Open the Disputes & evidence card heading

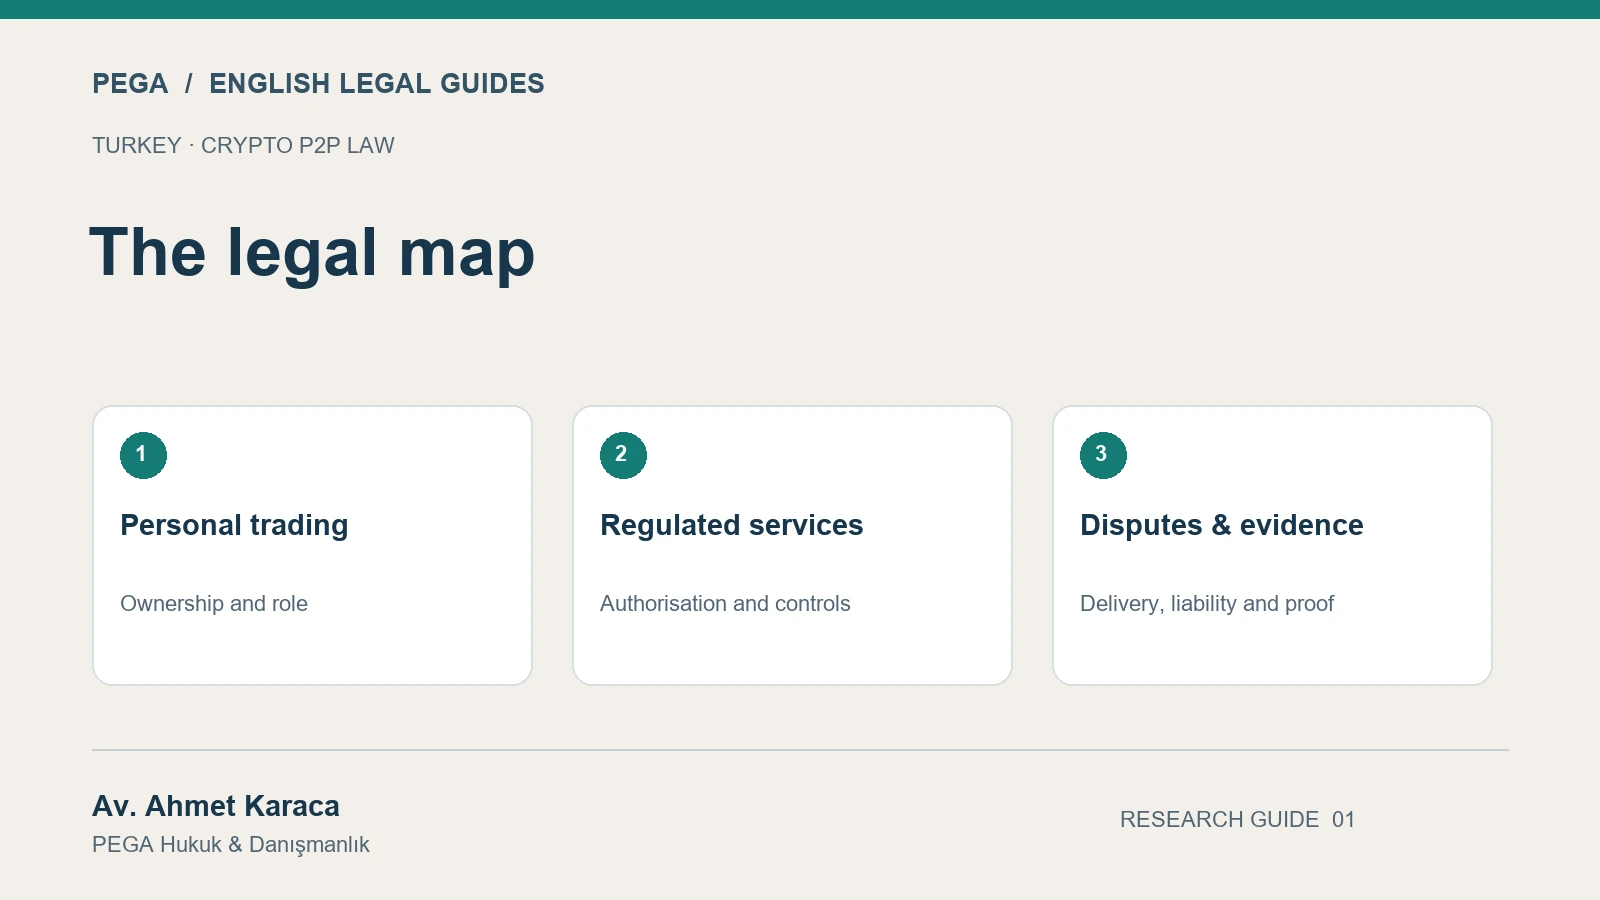tap(1221, 526)
